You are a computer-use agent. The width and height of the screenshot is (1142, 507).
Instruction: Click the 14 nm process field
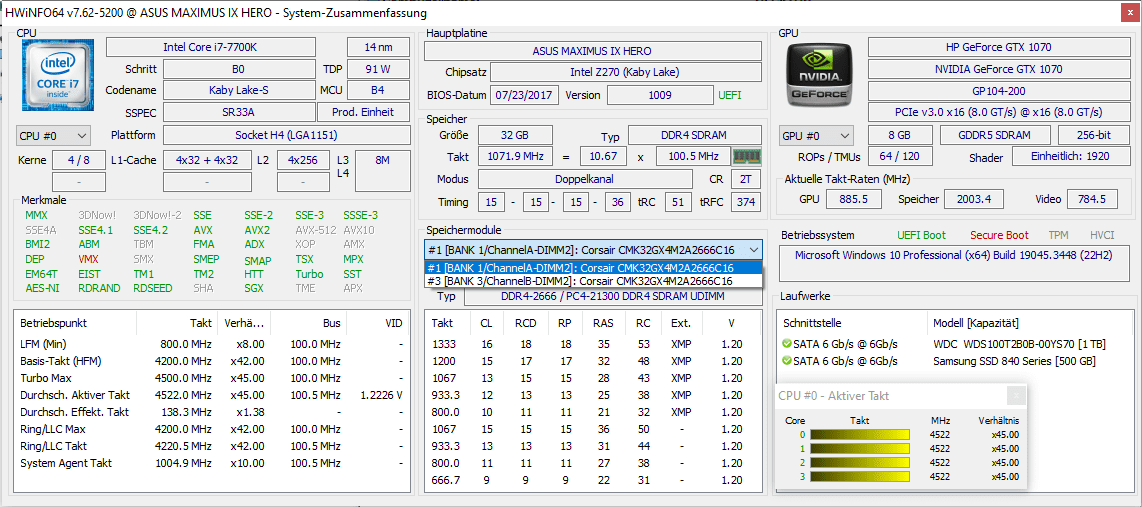pyautogui.click(x=379, y=47)
